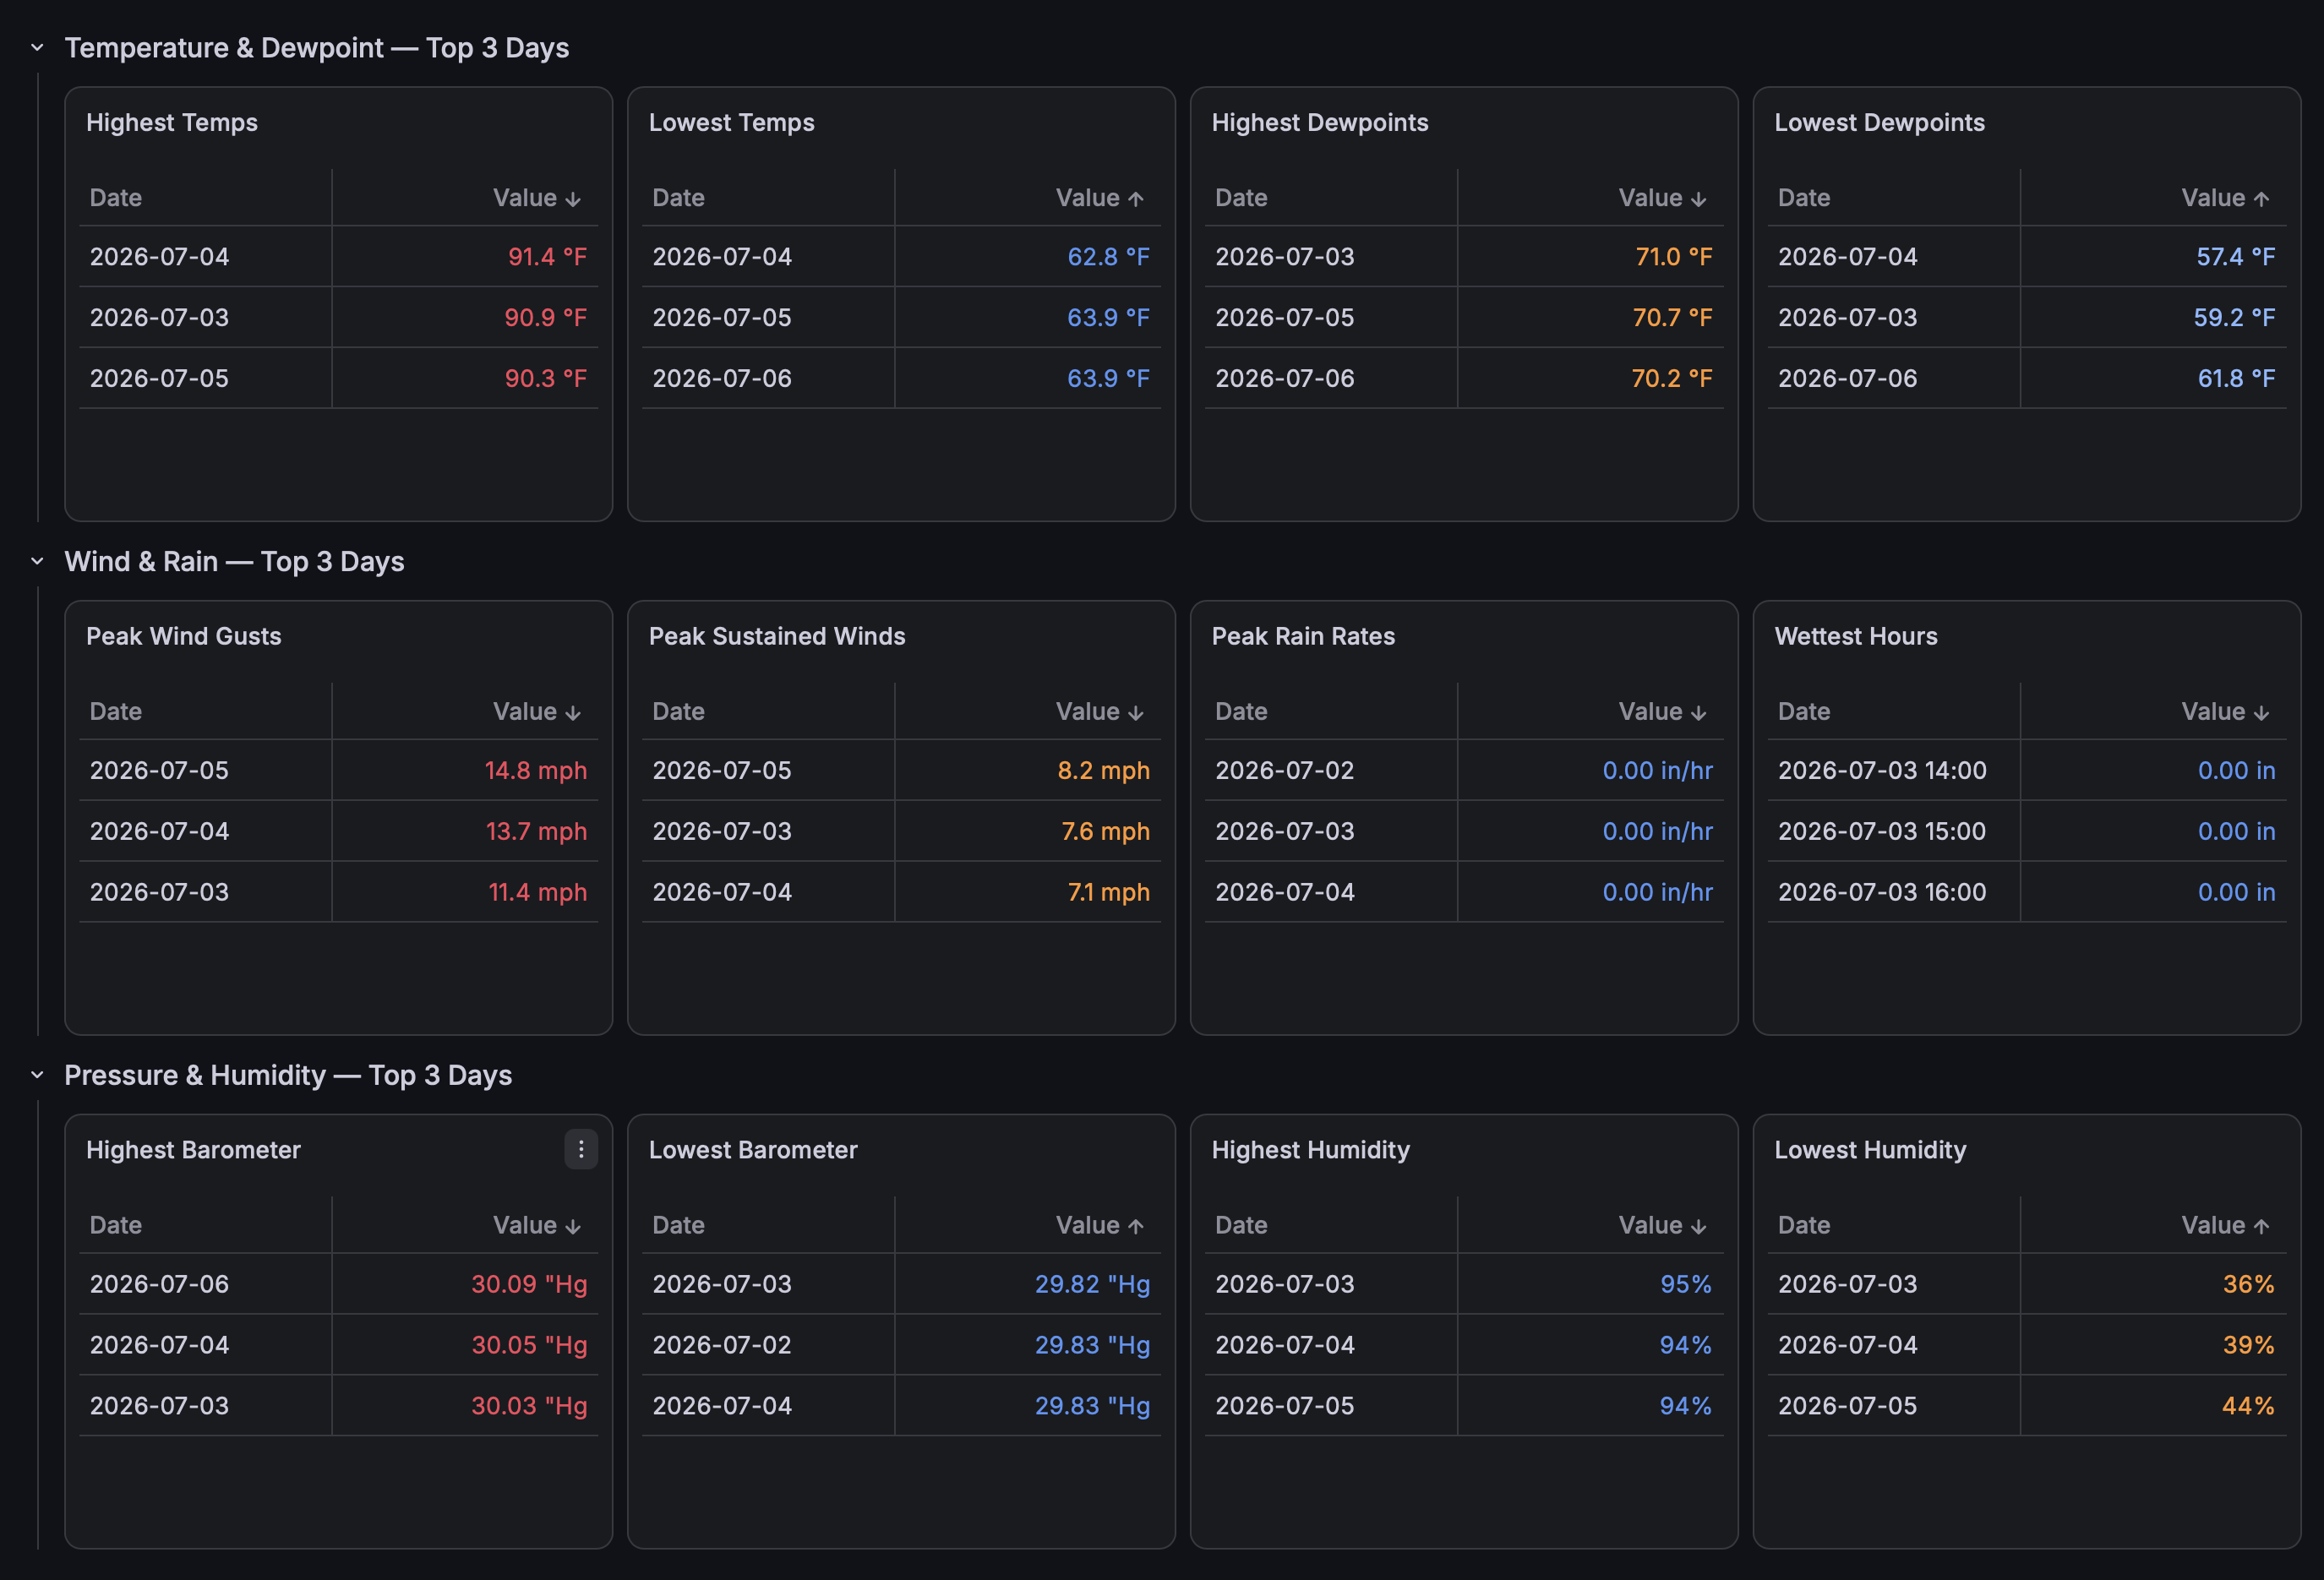The width and height of the screenshot is (2324, 1580).
Task: Click Date header in Lowest Temps
Action: click(x=679, y=198)
